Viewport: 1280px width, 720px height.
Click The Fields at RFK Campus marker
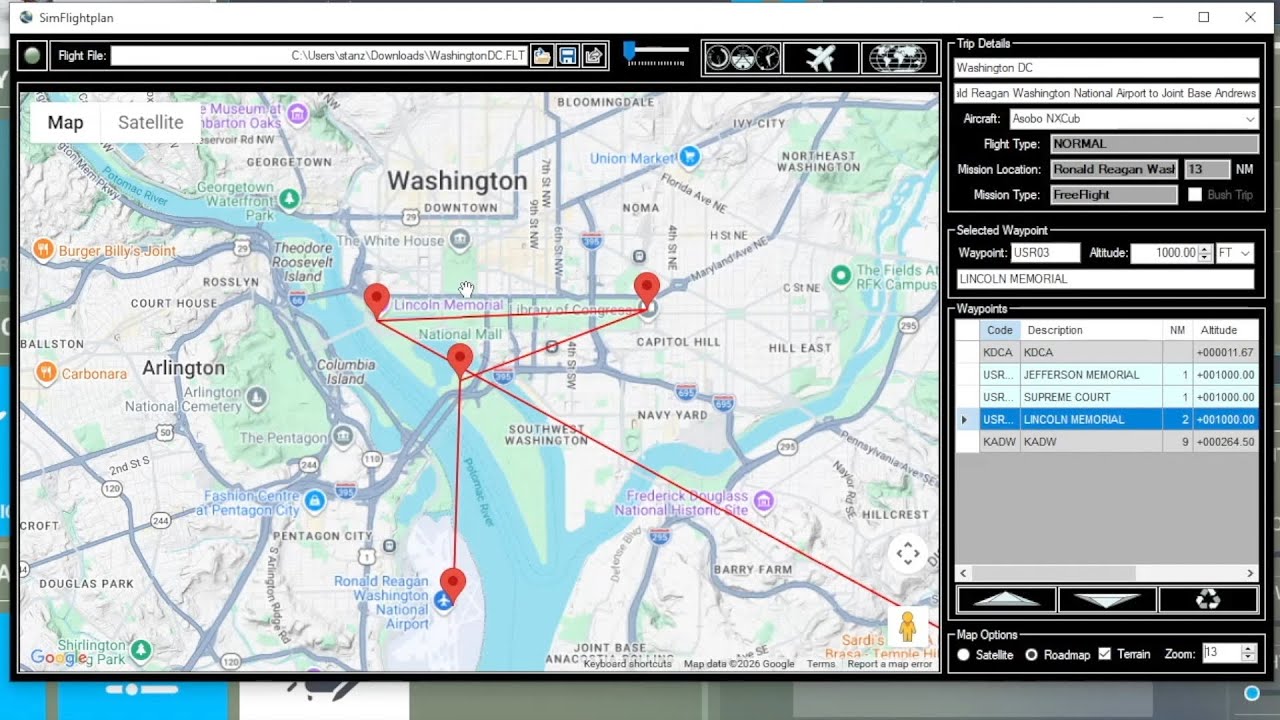point(841,274)
